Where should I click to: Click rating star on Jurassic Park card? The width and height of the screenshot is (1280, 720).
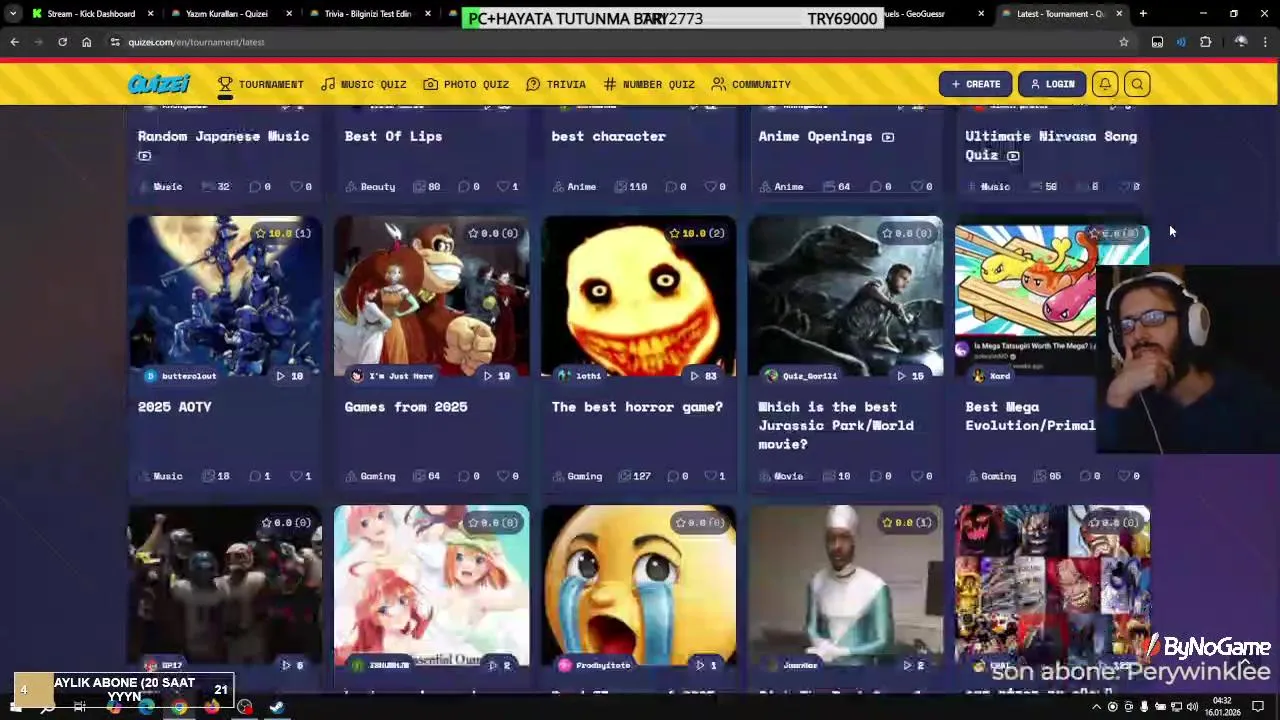point(887,233)
